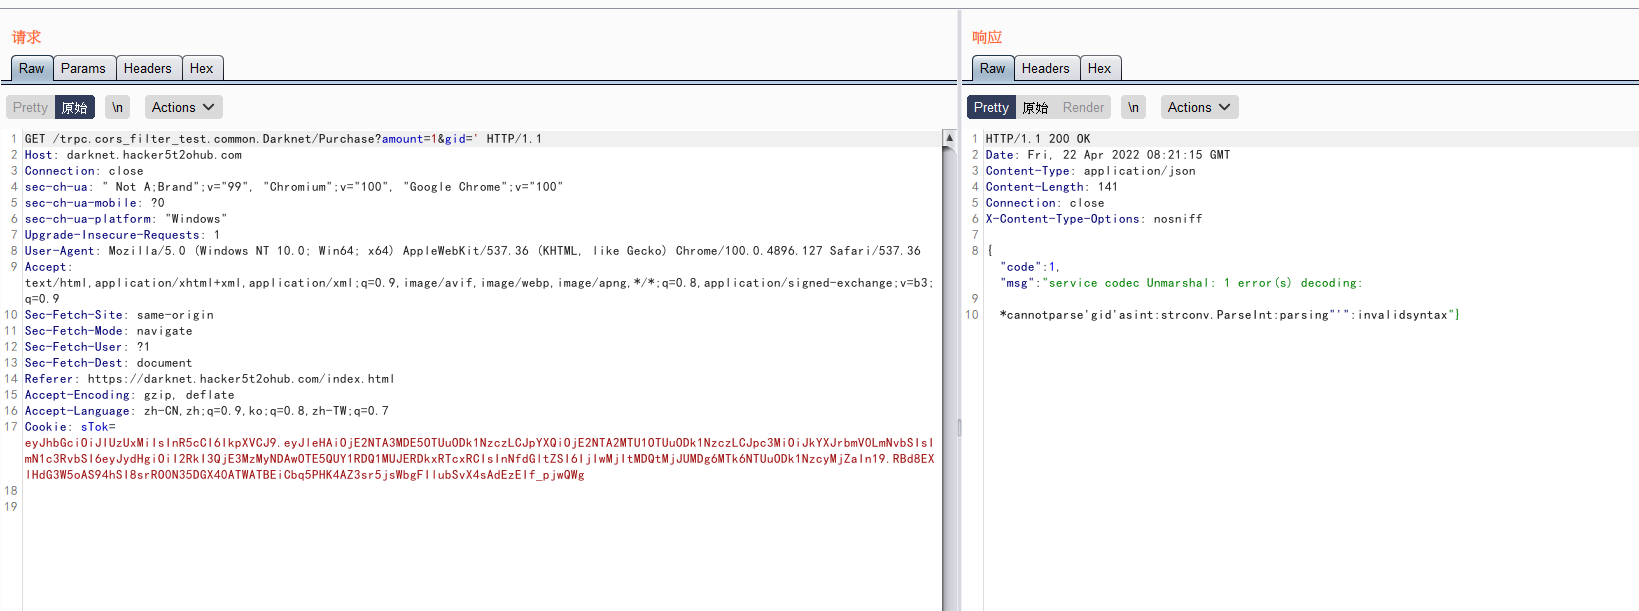Select Pretty view in response panel
The width and height of the screenshot is (1639, 611).
[991, 107]
